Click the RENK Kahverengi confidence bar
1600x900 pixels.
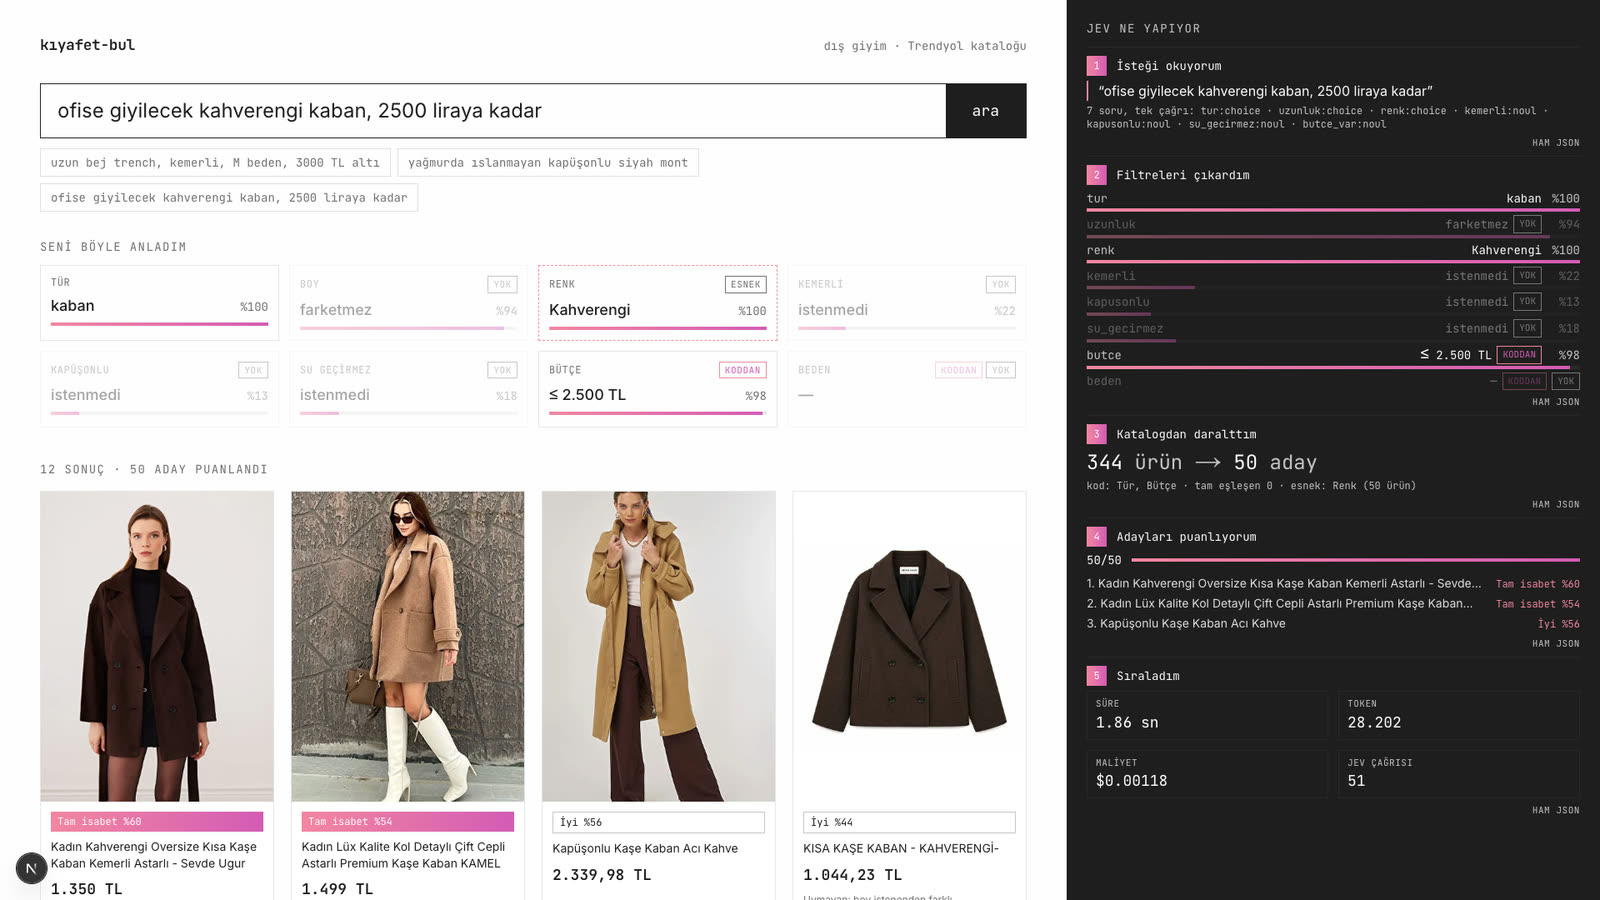[658, 328]
